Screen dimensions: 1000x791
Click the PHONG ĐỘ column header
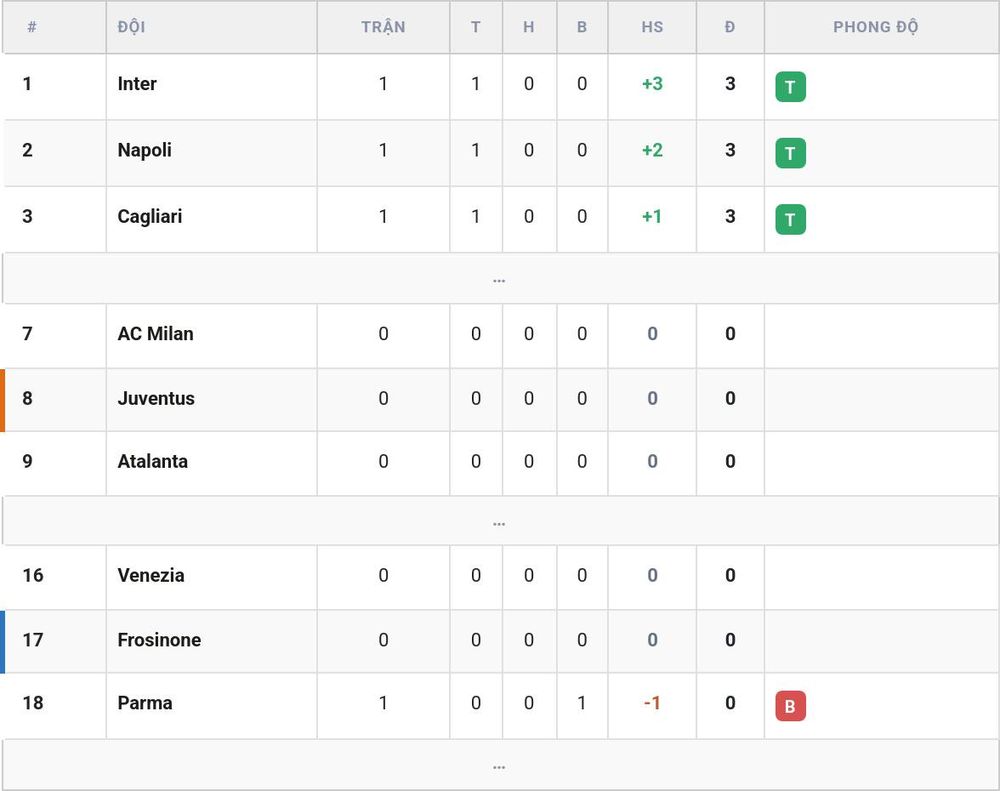coord(876,27)
